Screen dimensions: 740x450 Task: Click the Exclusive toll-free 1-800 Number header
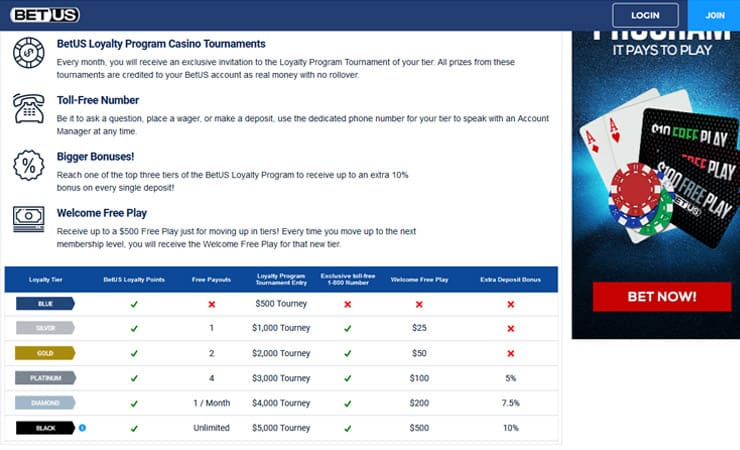coord(348,279)
